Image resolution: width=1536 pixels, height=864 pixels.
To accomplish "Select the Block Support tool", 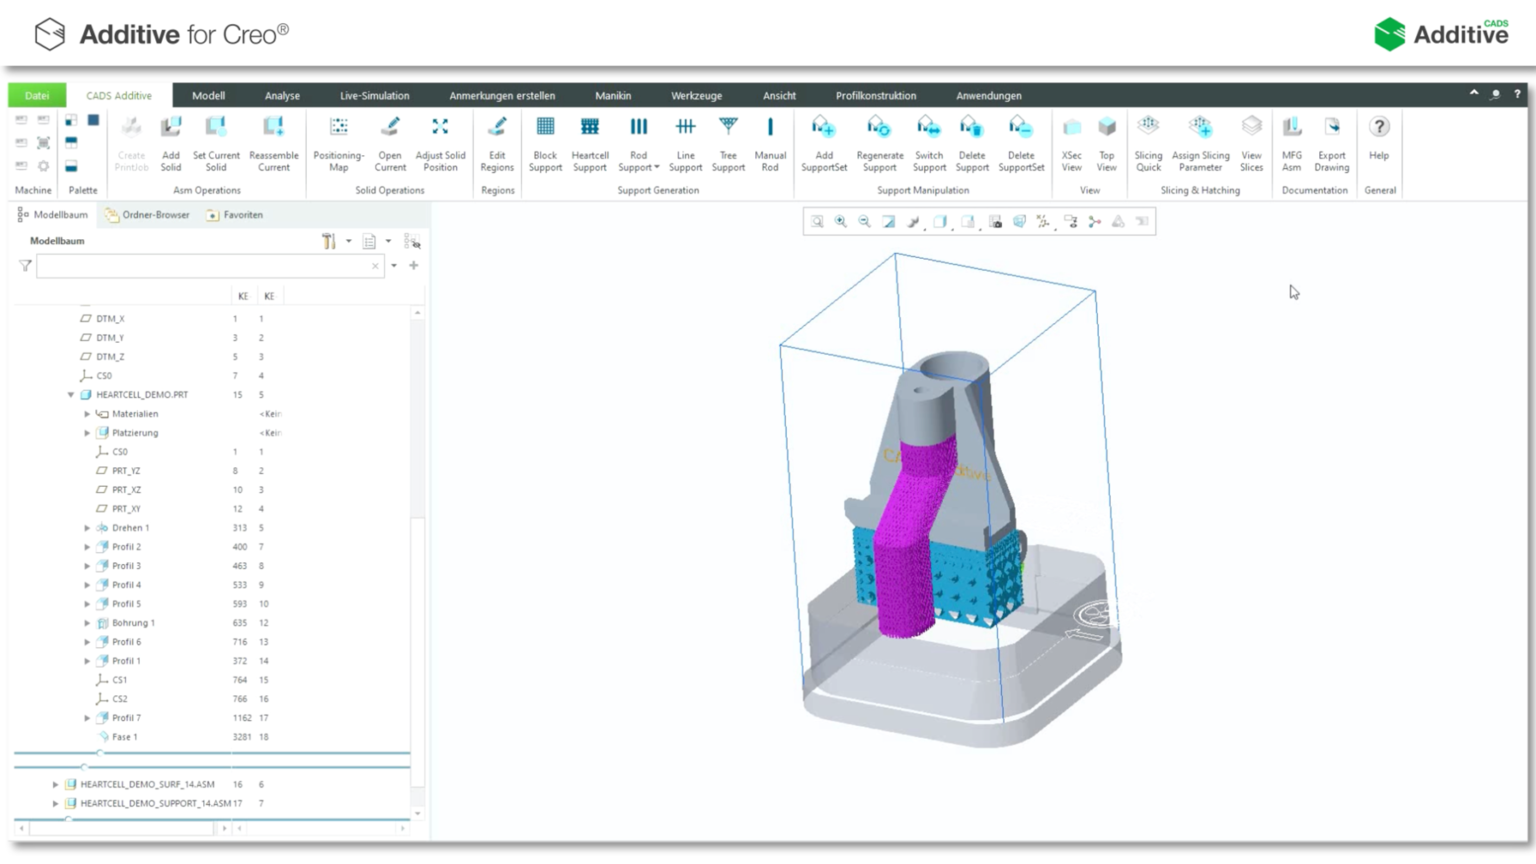I will 545,140.
